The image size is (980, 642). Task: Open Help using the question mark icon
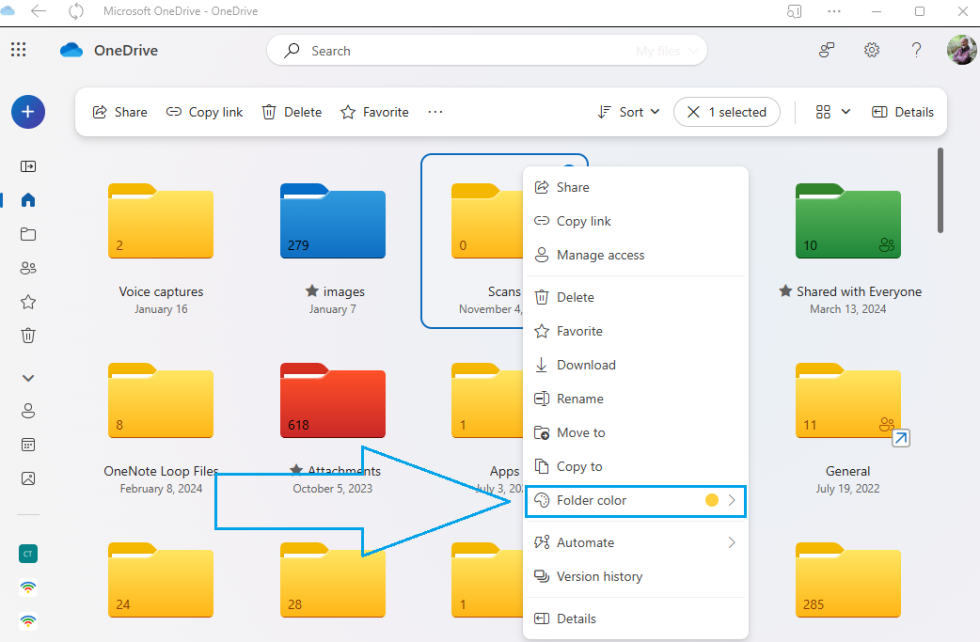pyautogui.click(x=916, y=49)
